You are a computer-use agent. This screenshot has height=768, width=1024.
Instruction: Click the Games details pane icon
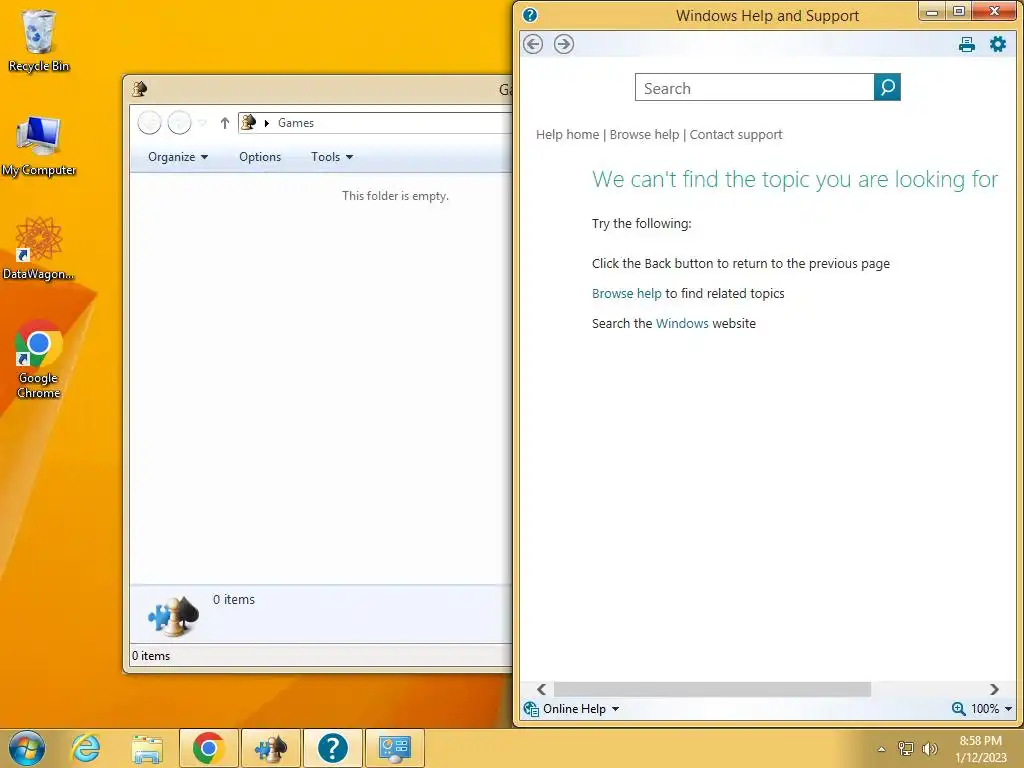[x=174, y=616]
